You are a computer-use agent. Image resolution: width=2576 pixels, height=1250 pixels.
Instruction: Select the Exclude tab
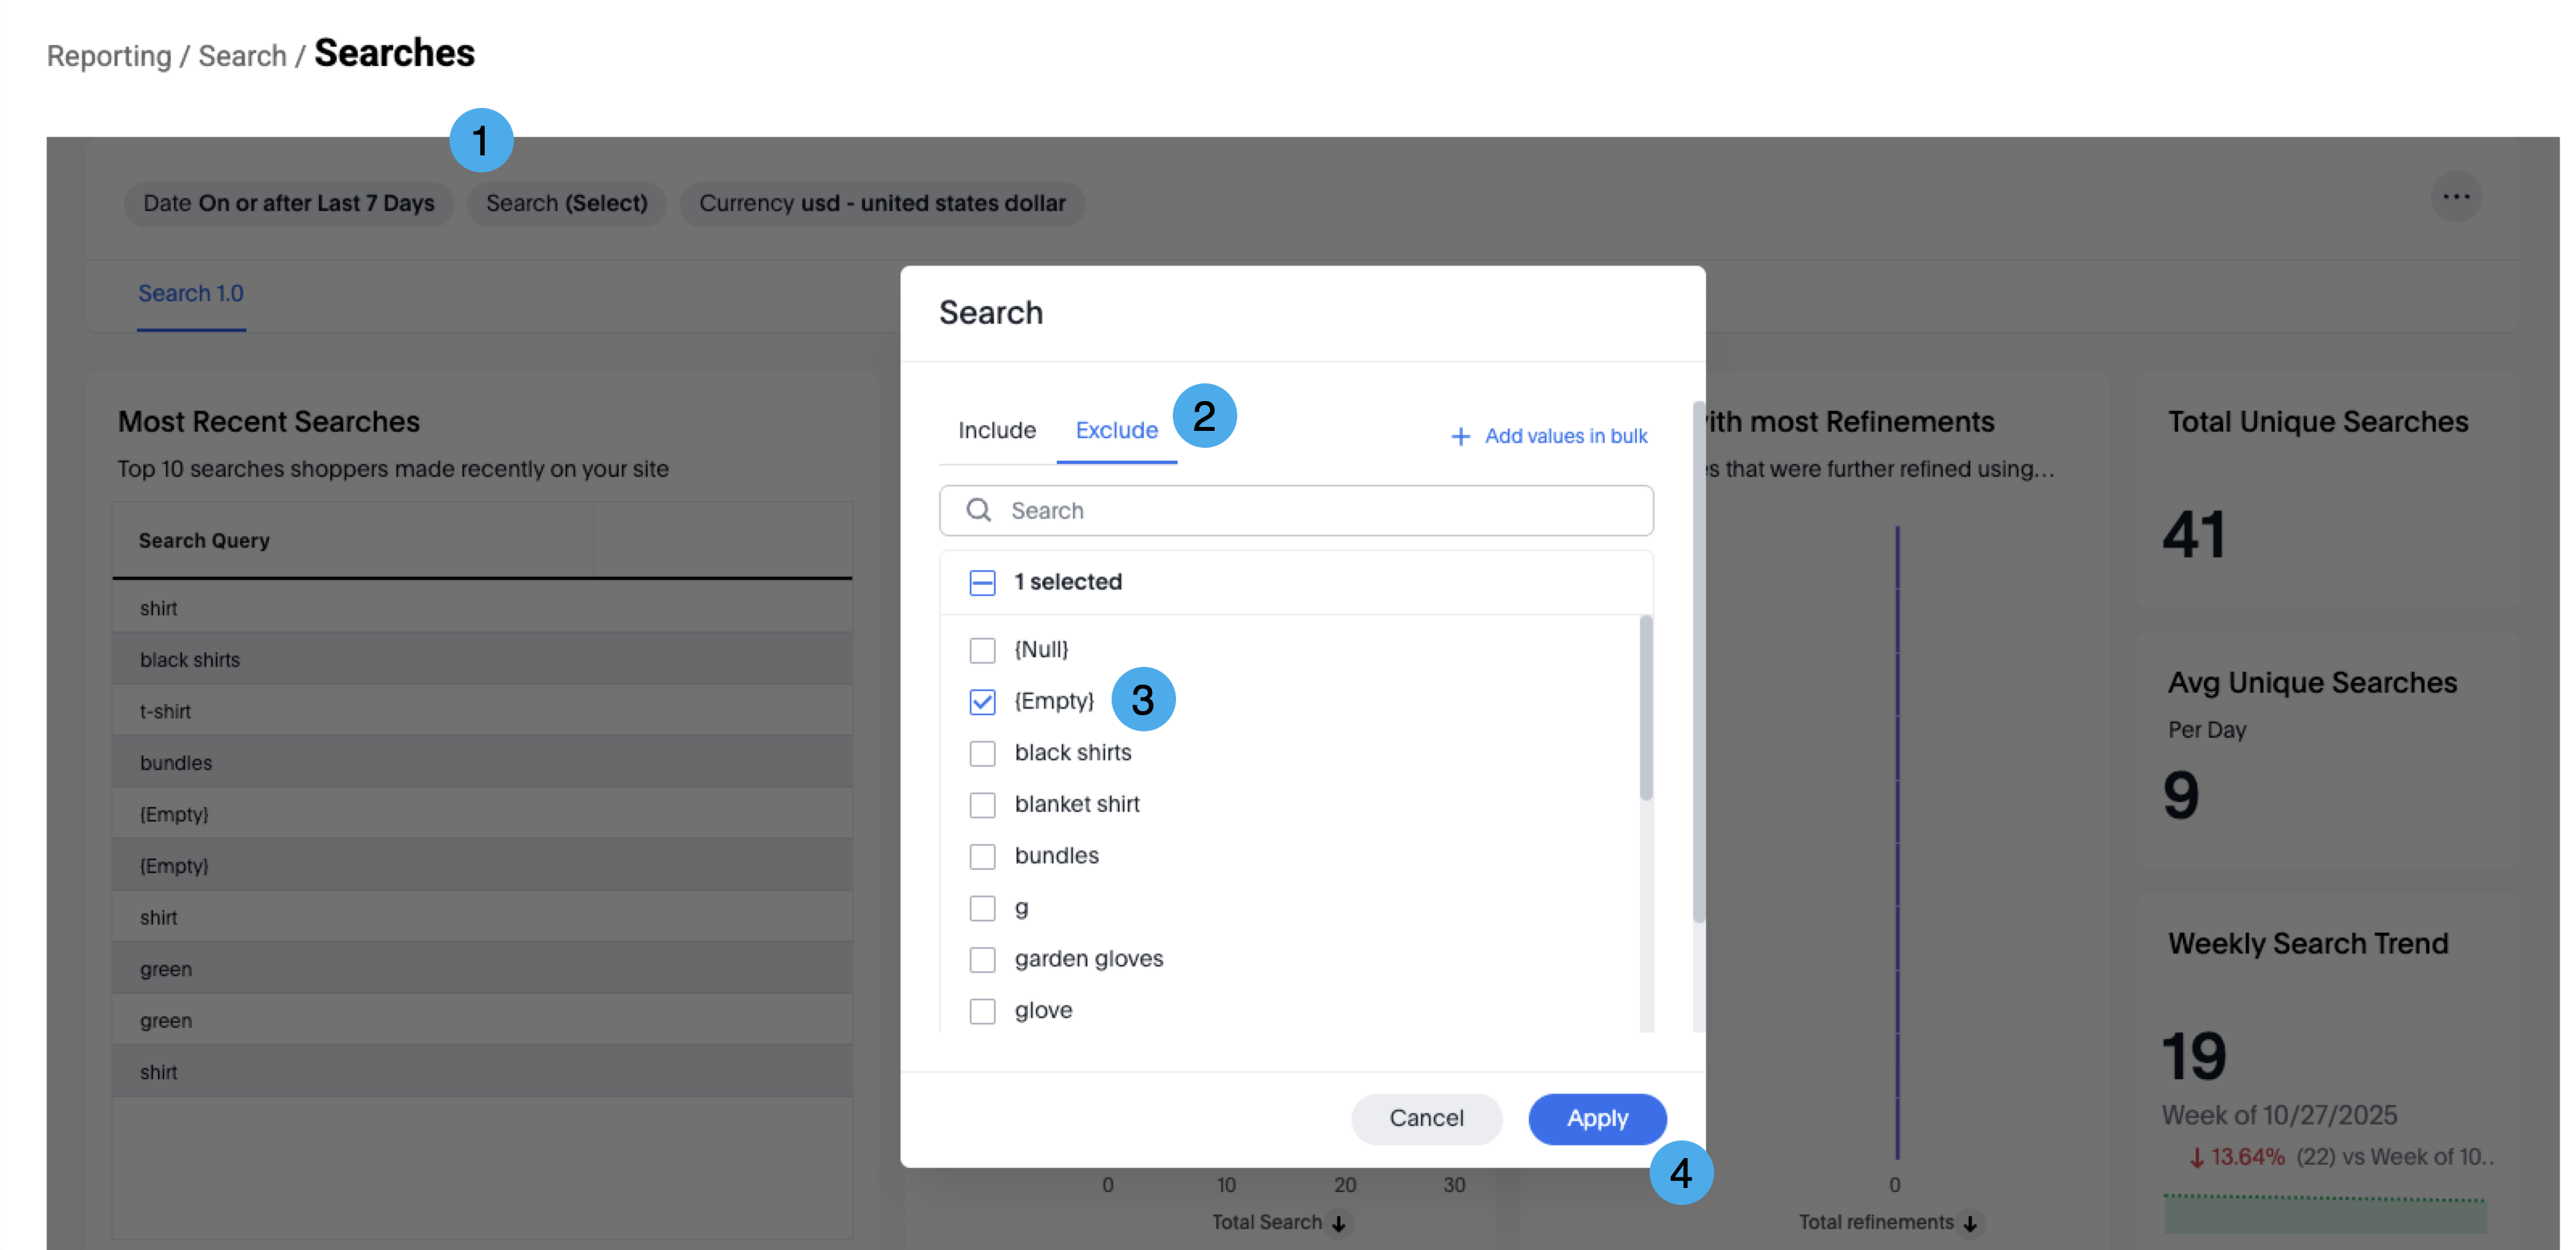click(1116, 431)
